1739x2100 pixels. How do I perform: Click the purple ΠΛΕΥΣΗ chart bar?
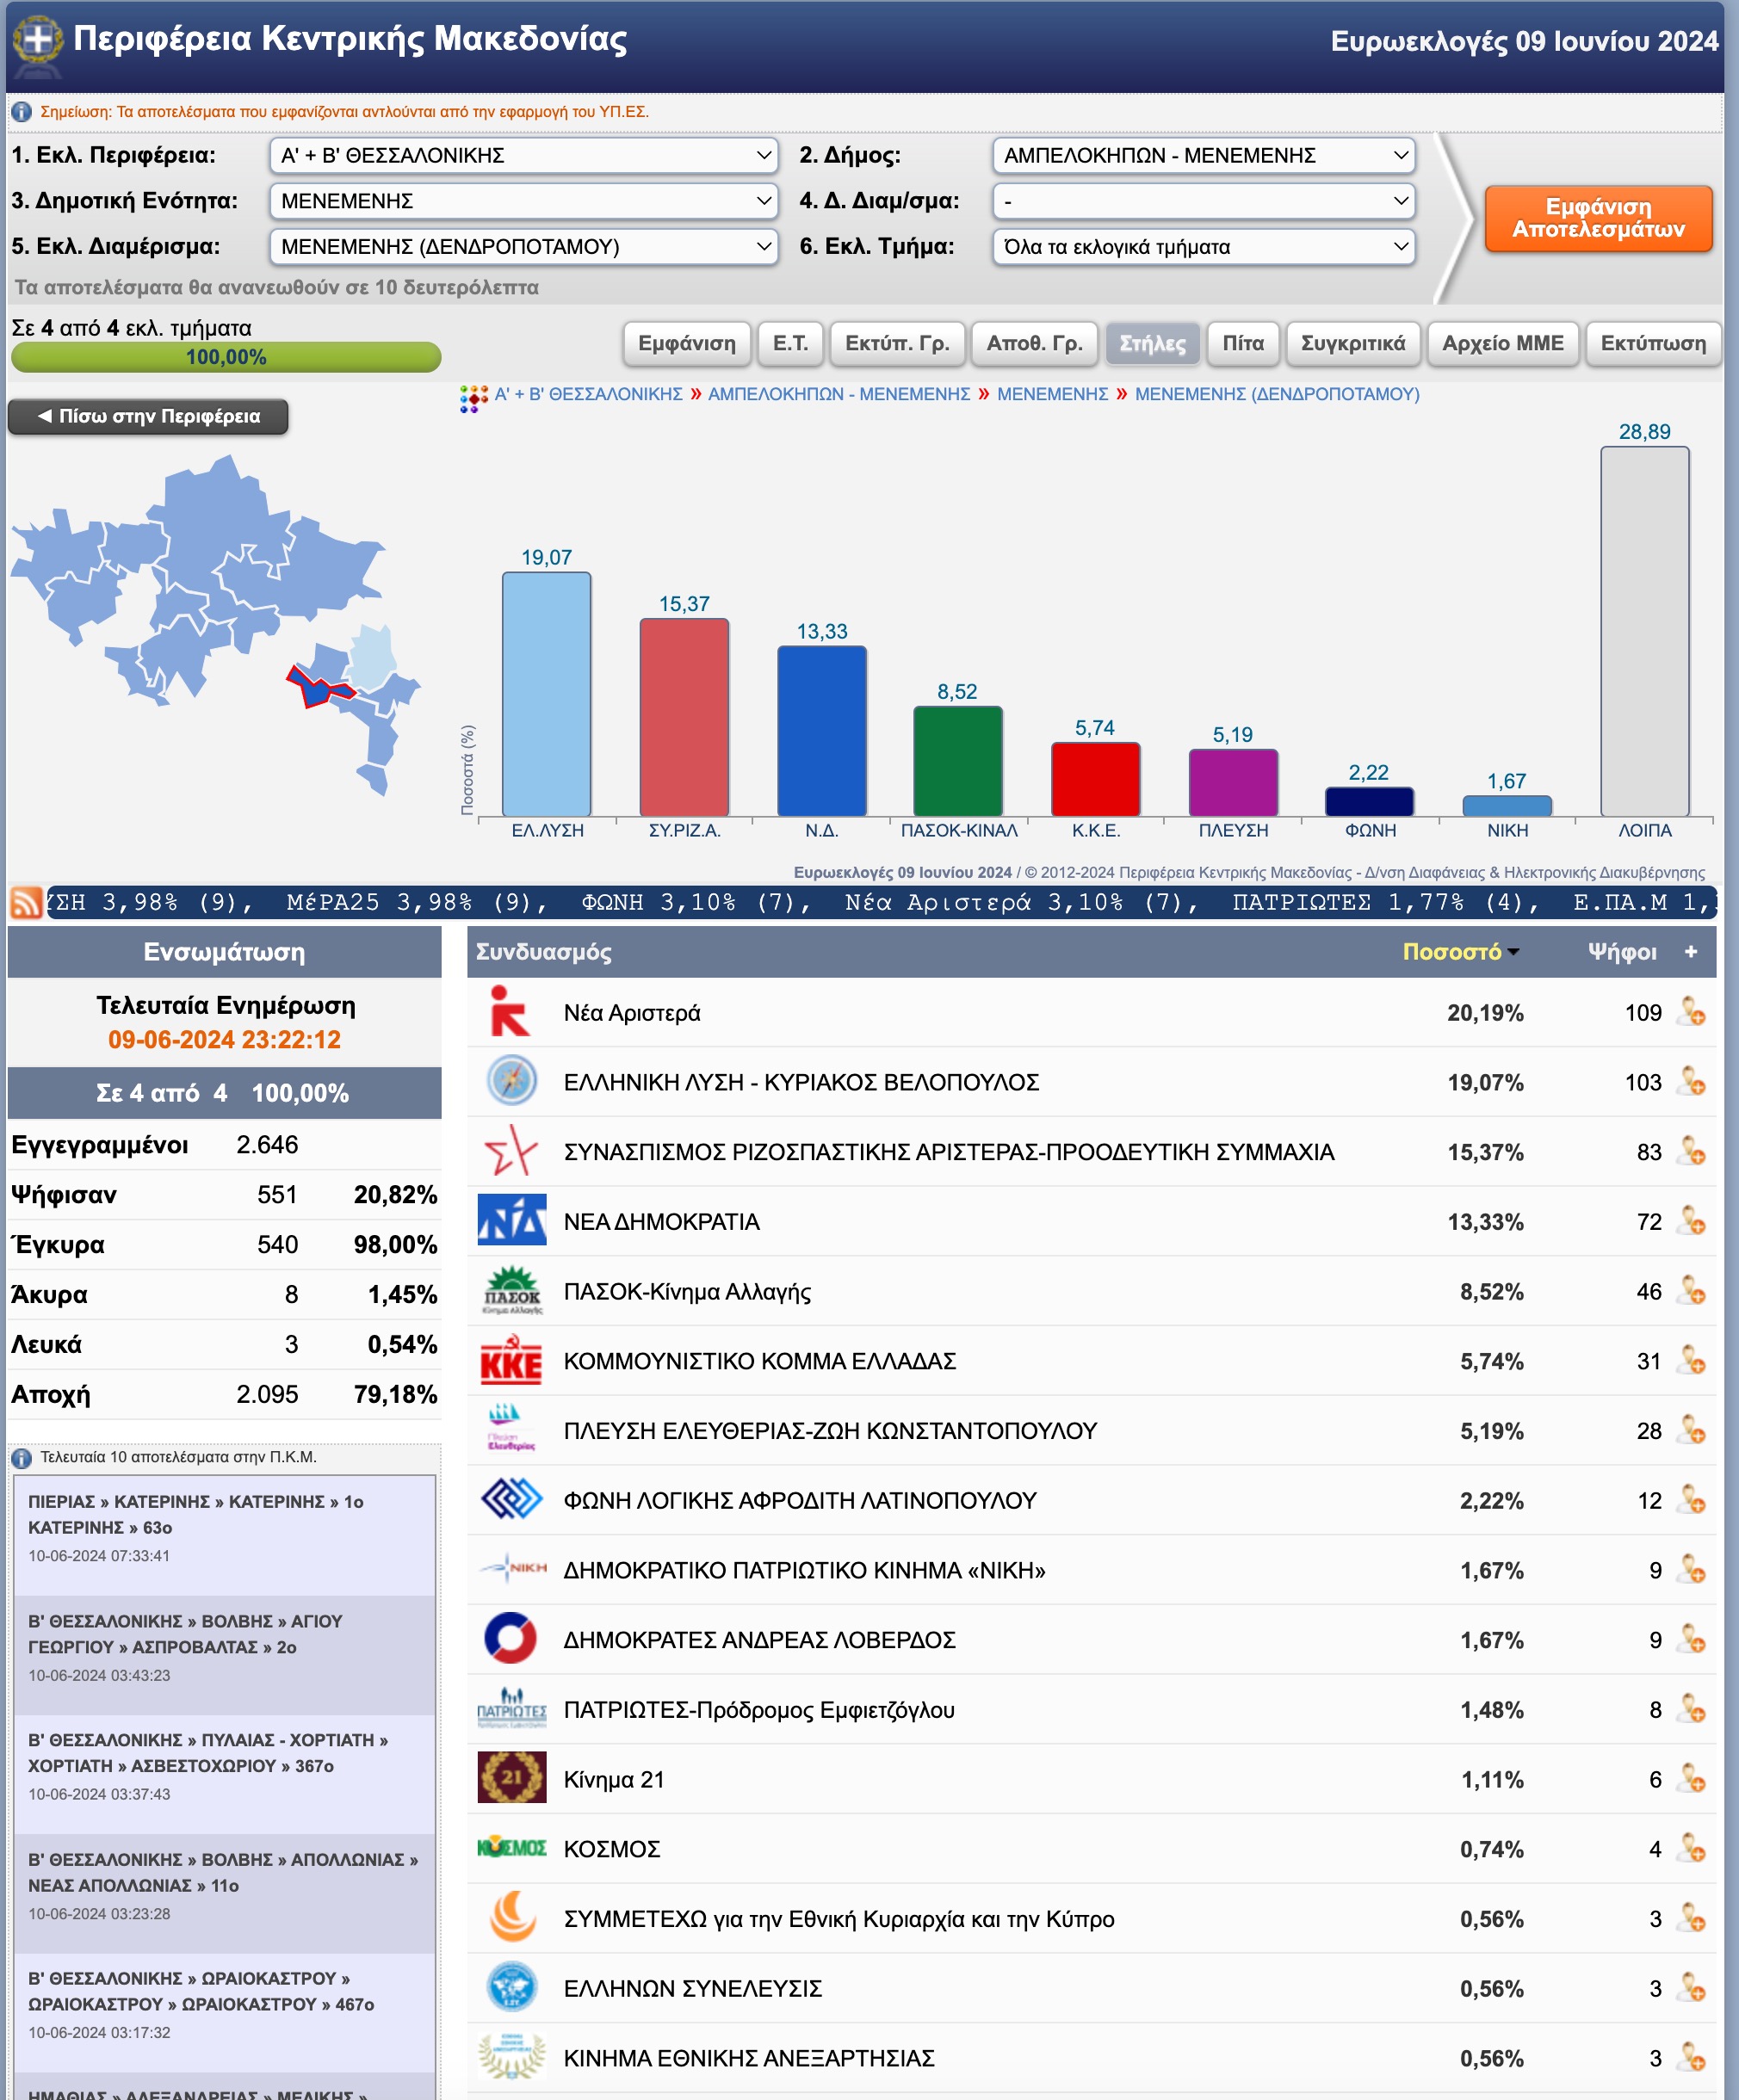[1233, 782]
